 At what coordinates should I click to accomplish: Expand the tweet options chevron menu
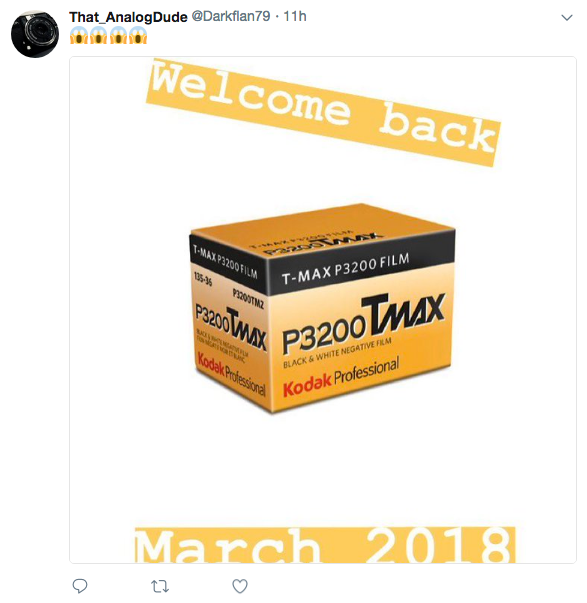567,18
